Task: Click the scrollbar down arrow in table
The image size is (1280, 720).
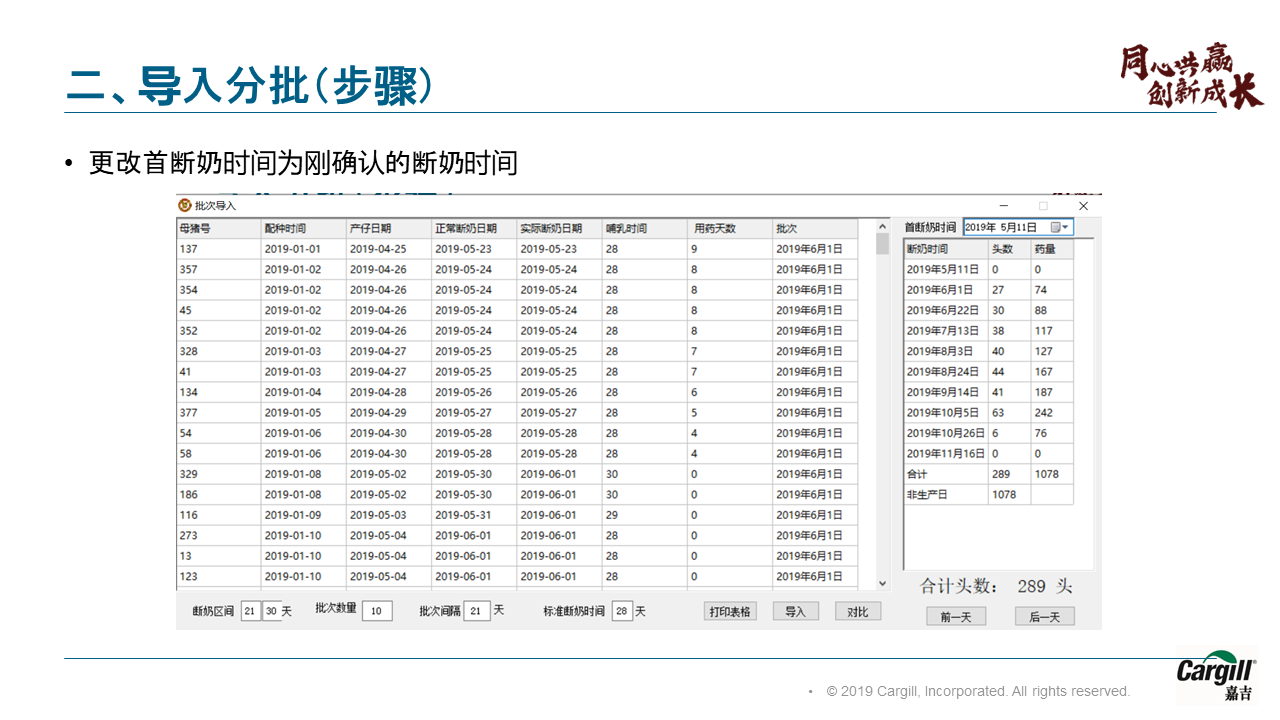Action: [882, 583]
